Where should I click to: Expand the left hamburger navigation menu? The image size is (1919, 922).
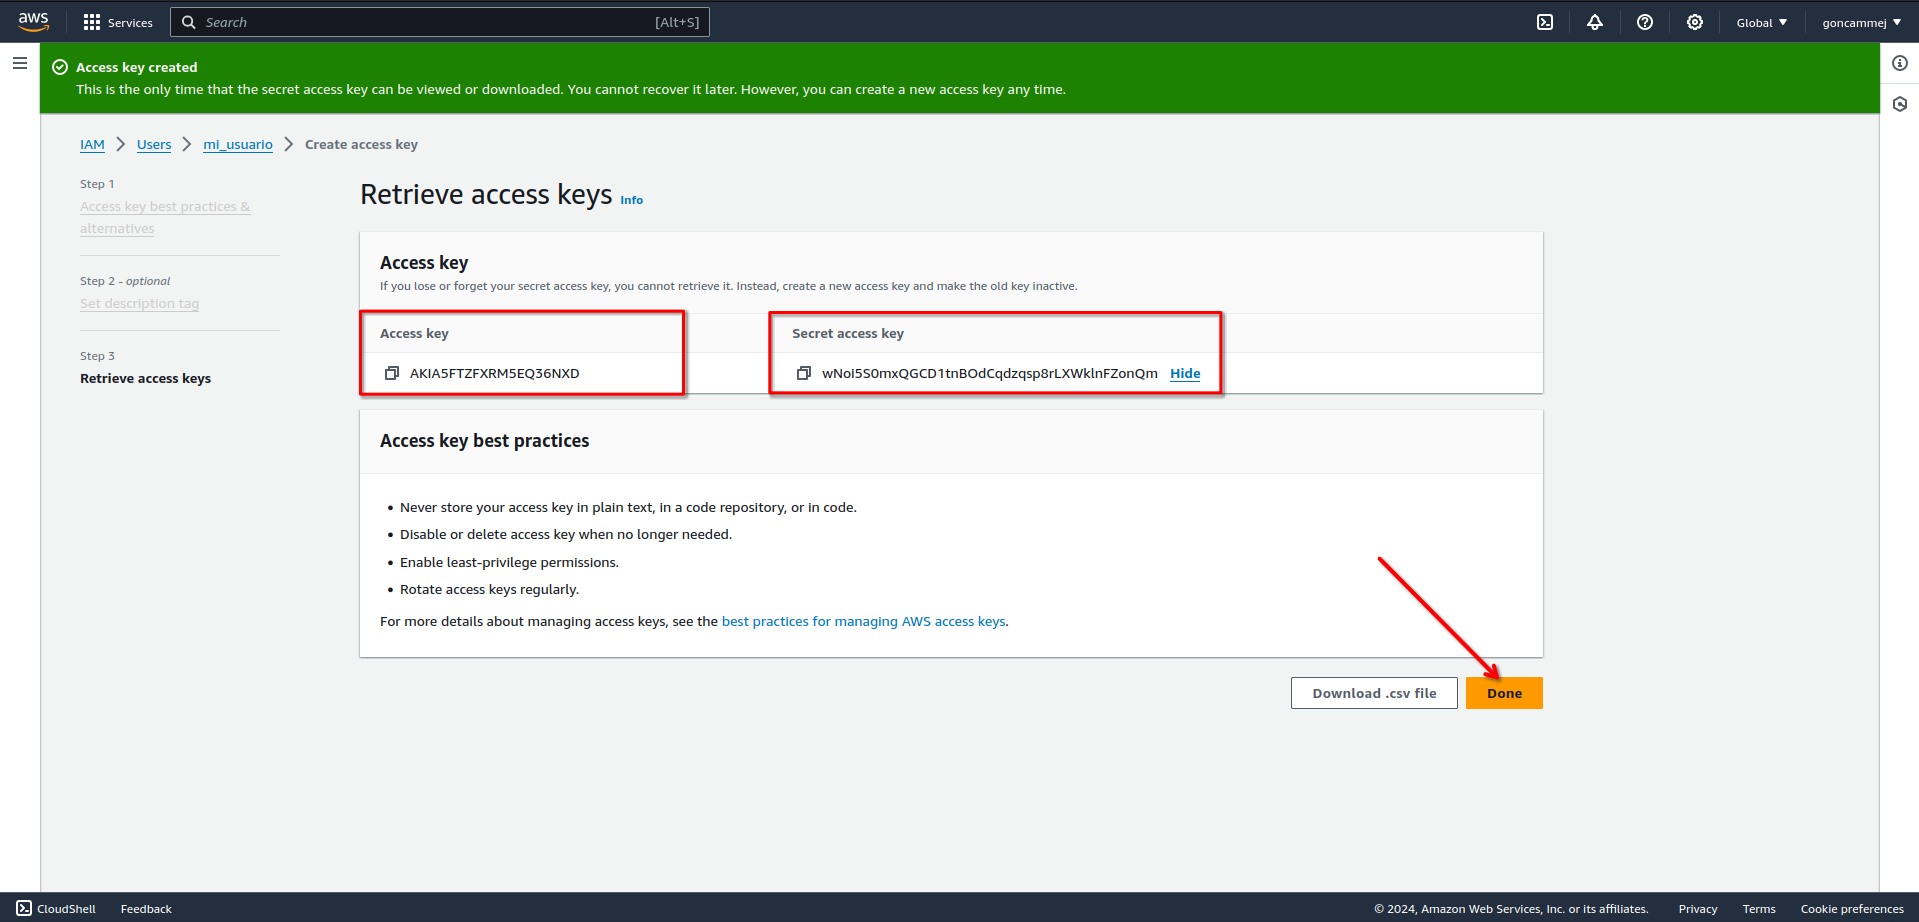point(20,63)
